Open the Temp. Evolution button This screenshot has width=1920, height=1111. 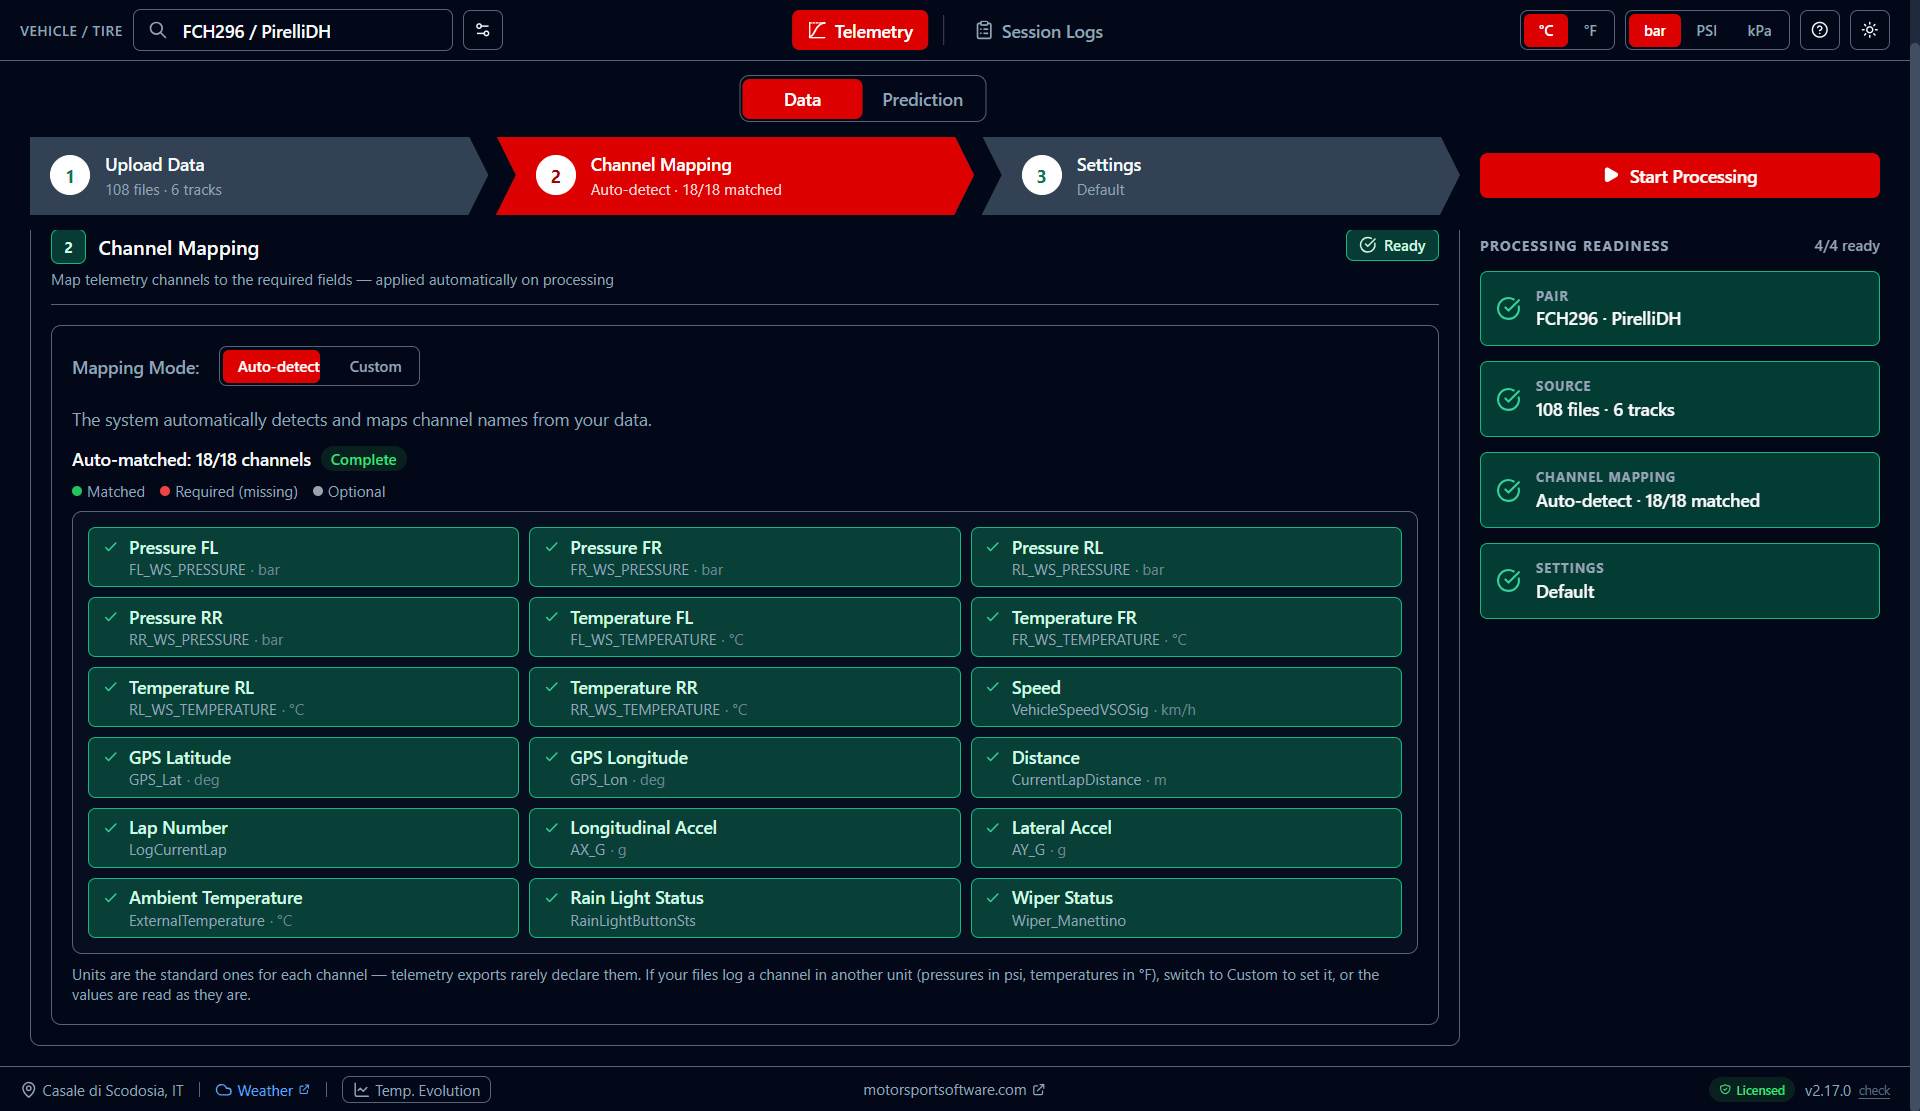[416, 1090]
